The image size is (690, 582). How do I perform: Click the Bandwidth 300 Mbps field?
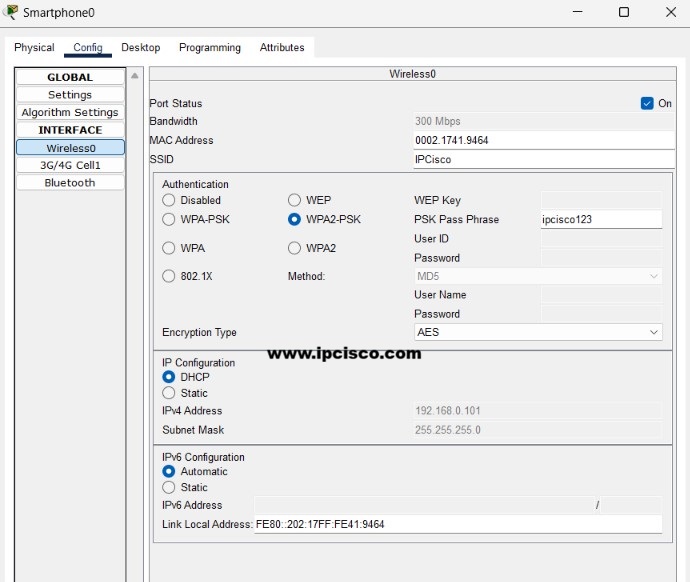click(544, 121)
